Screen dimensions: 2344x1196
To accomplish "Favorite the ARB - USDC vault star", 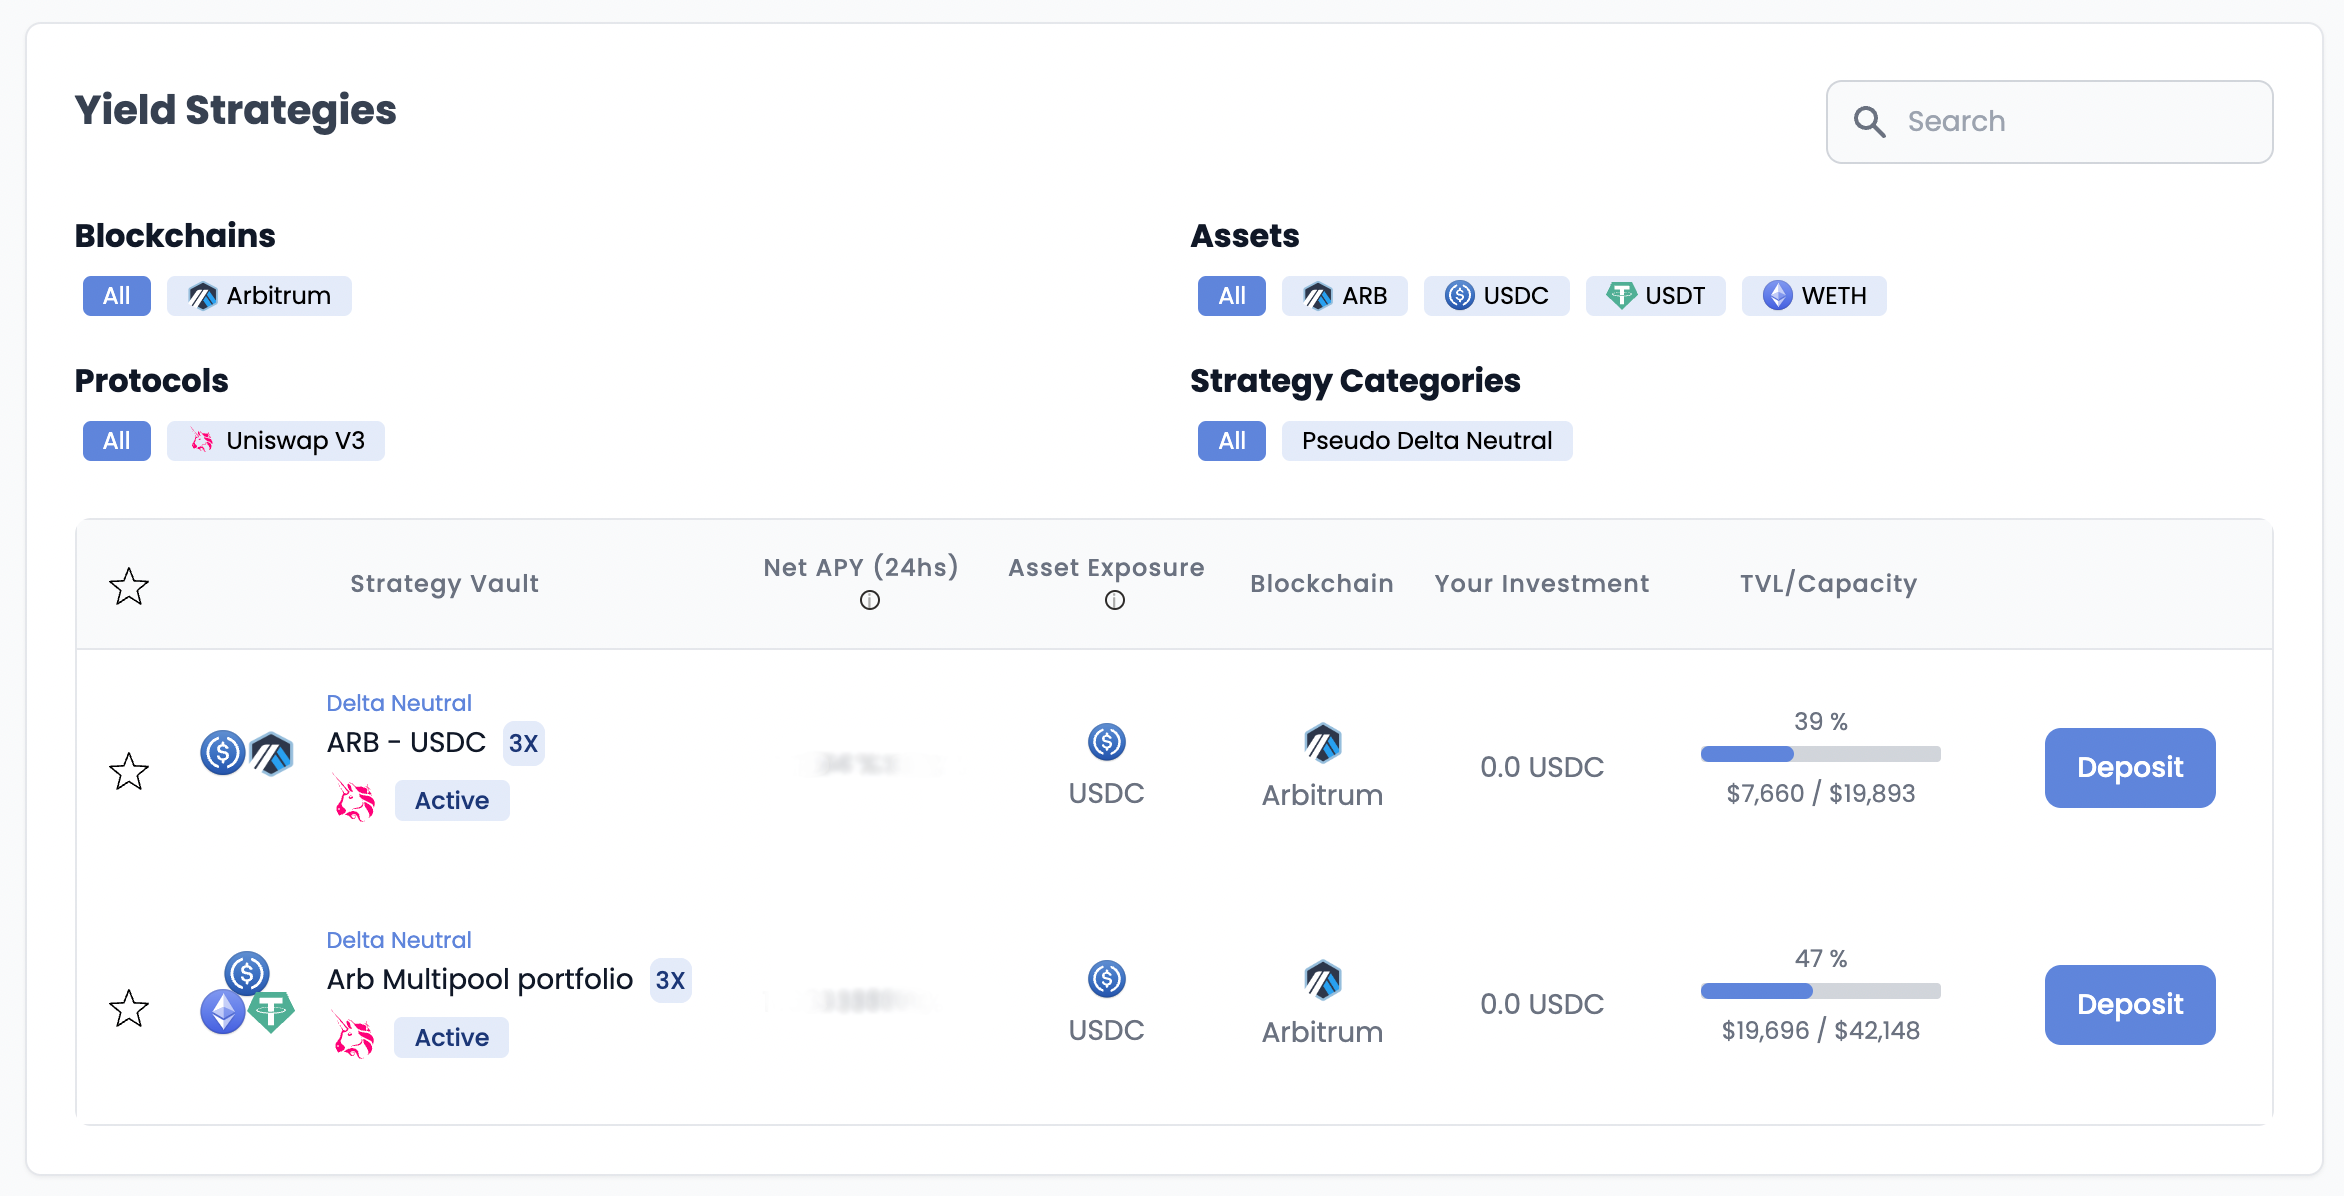I will click(129, 771).
